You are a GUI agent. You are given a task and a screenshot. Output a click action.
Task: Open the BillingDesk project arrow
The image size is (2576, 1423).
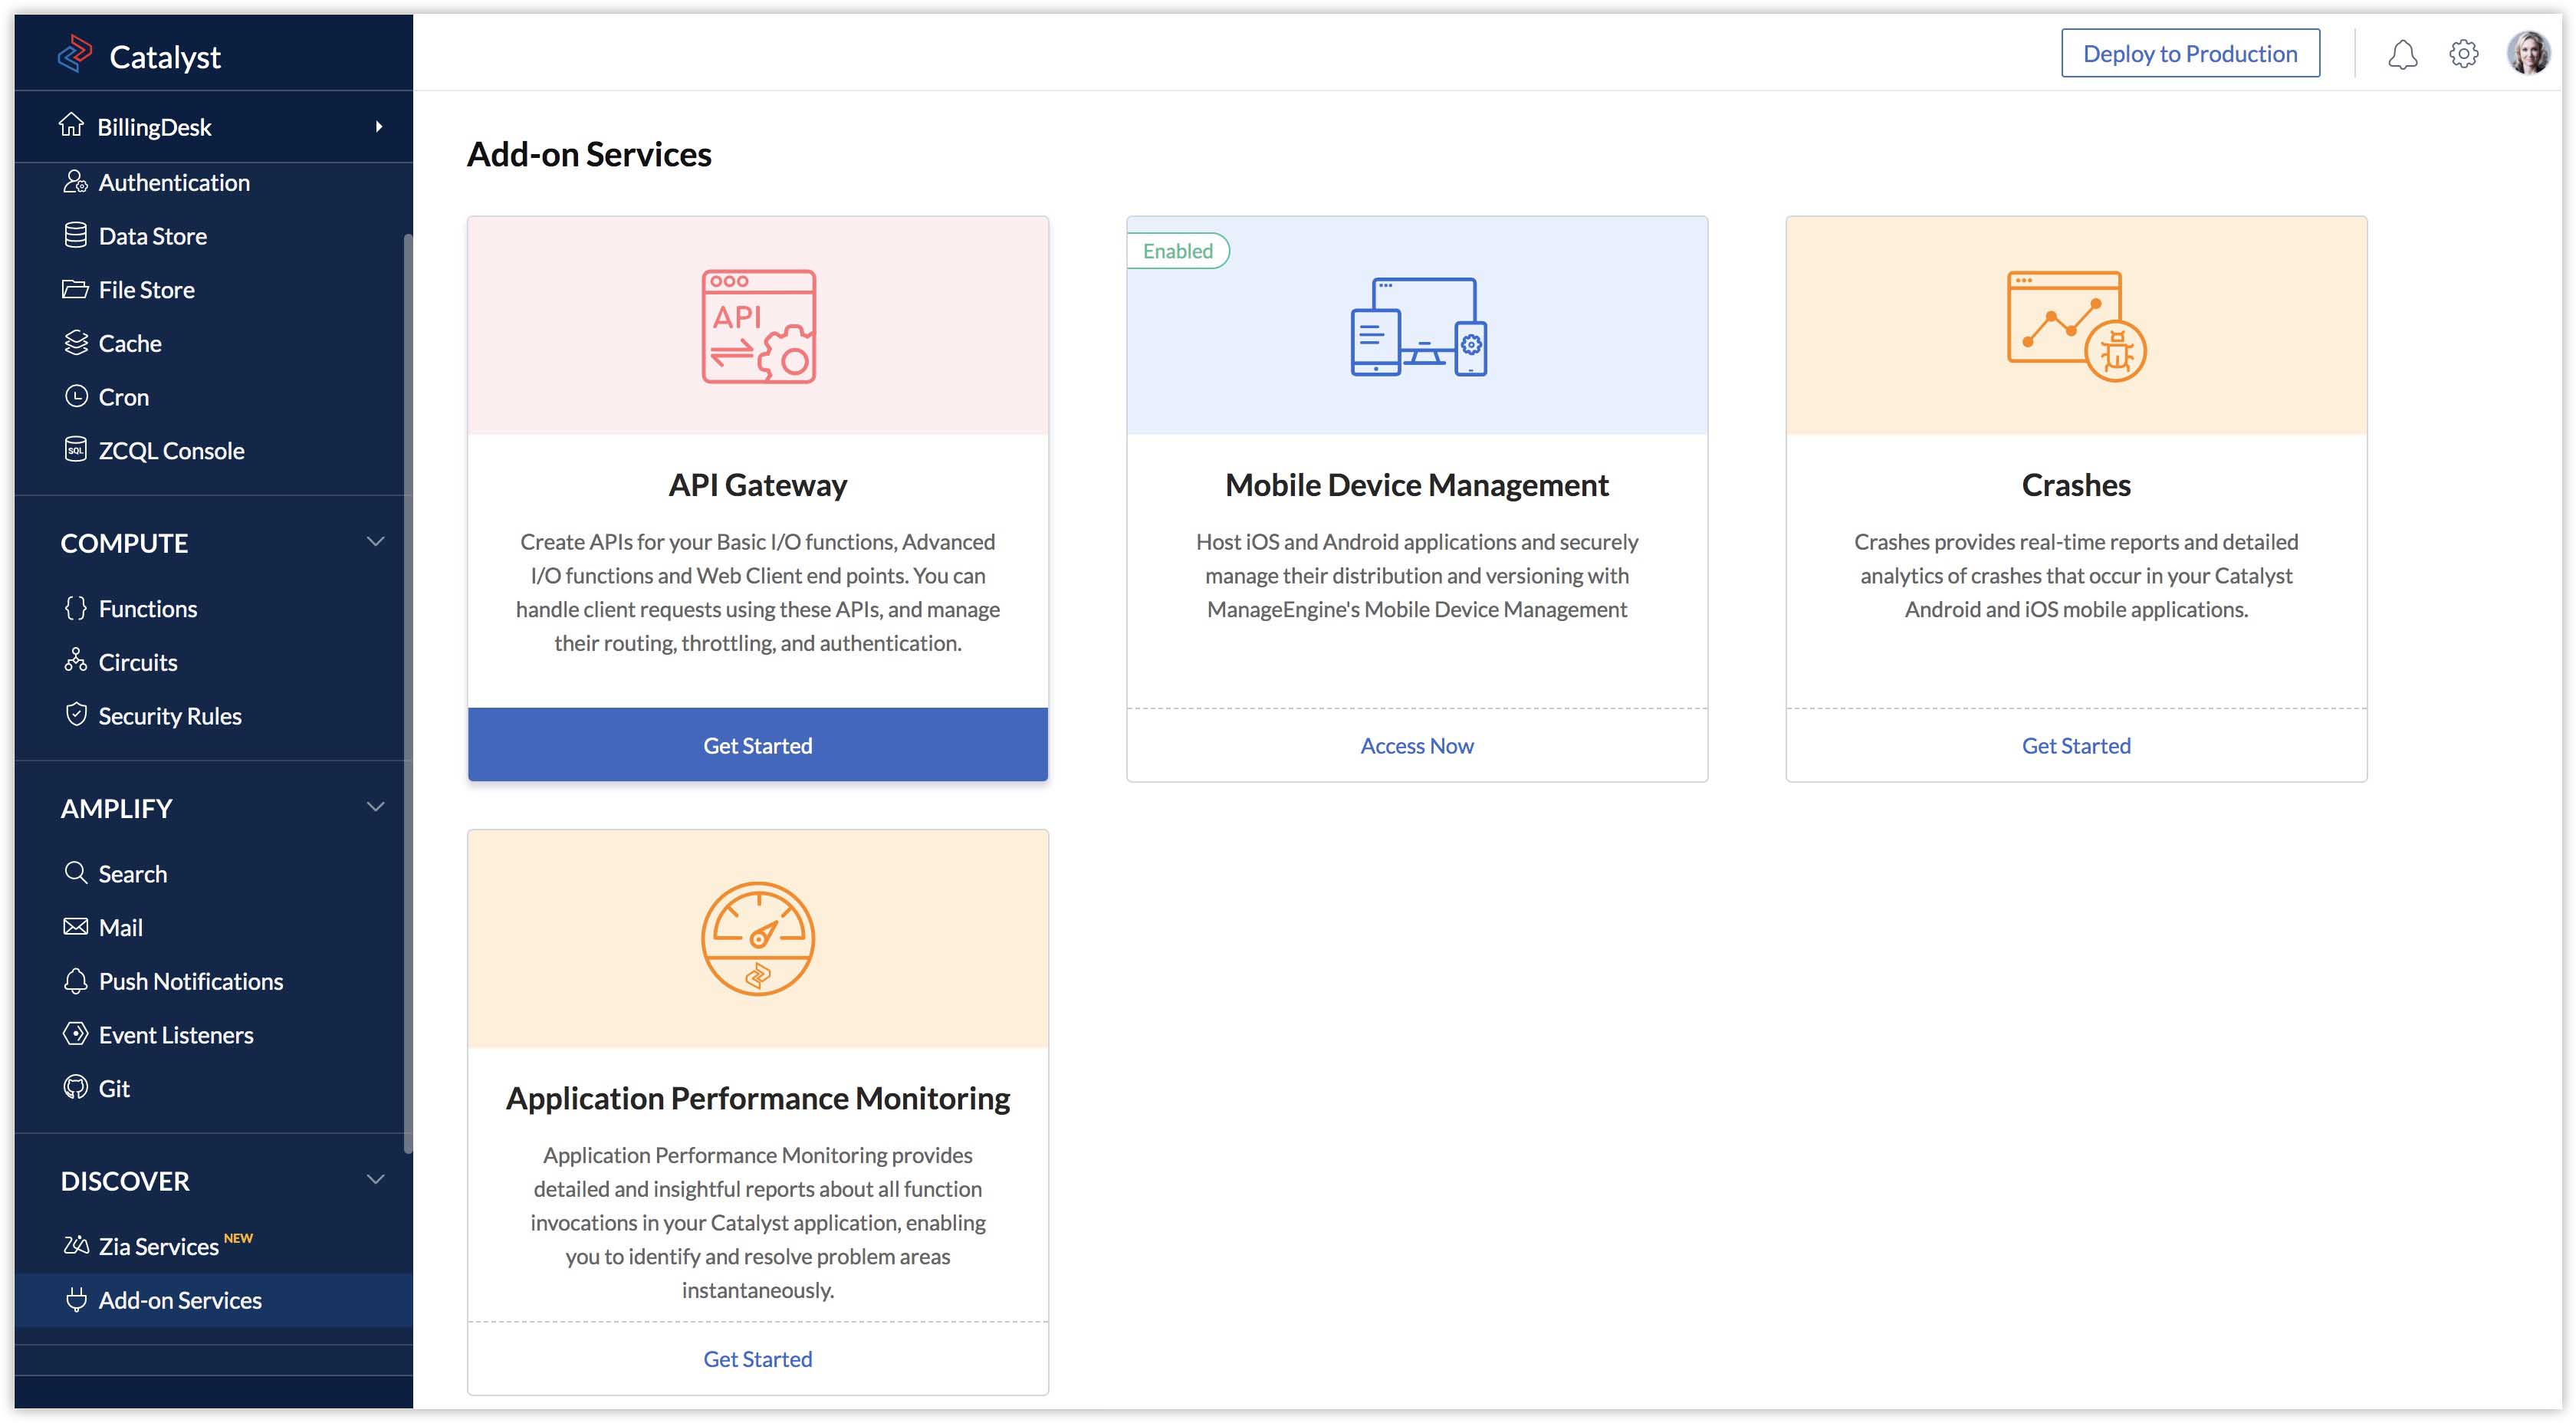(379, 127)
